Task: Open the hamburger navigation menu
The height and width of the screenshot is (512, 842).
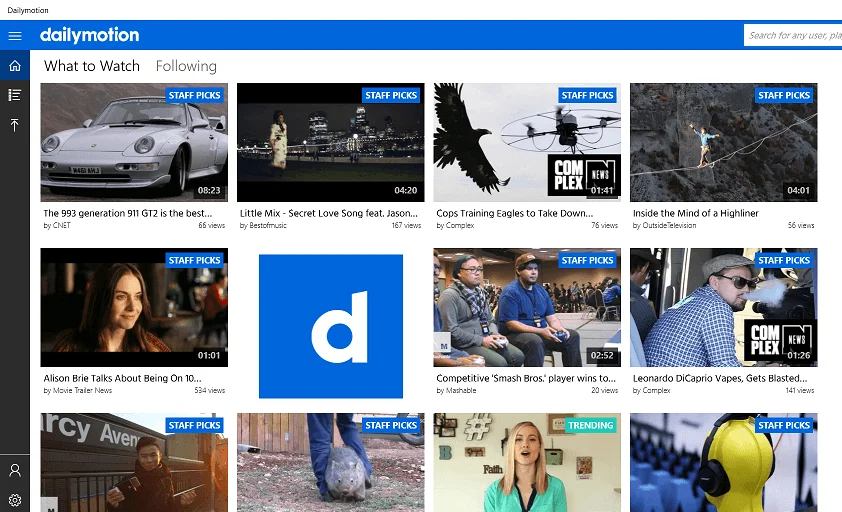Action: click(15, 36)
